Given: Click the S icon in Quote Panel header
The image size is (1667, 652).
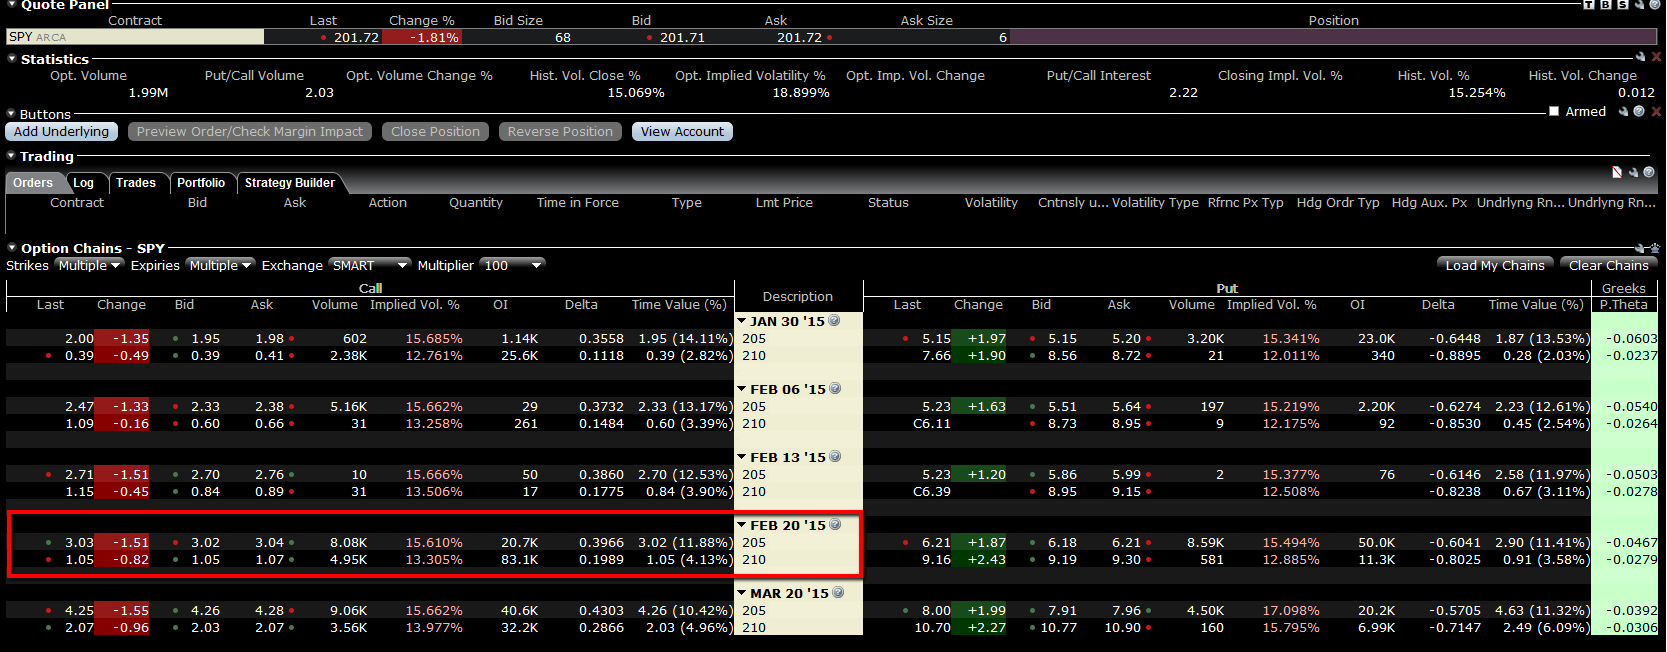Looking at the screenshot, I should pyautogui.click(x=1623, y=4).
